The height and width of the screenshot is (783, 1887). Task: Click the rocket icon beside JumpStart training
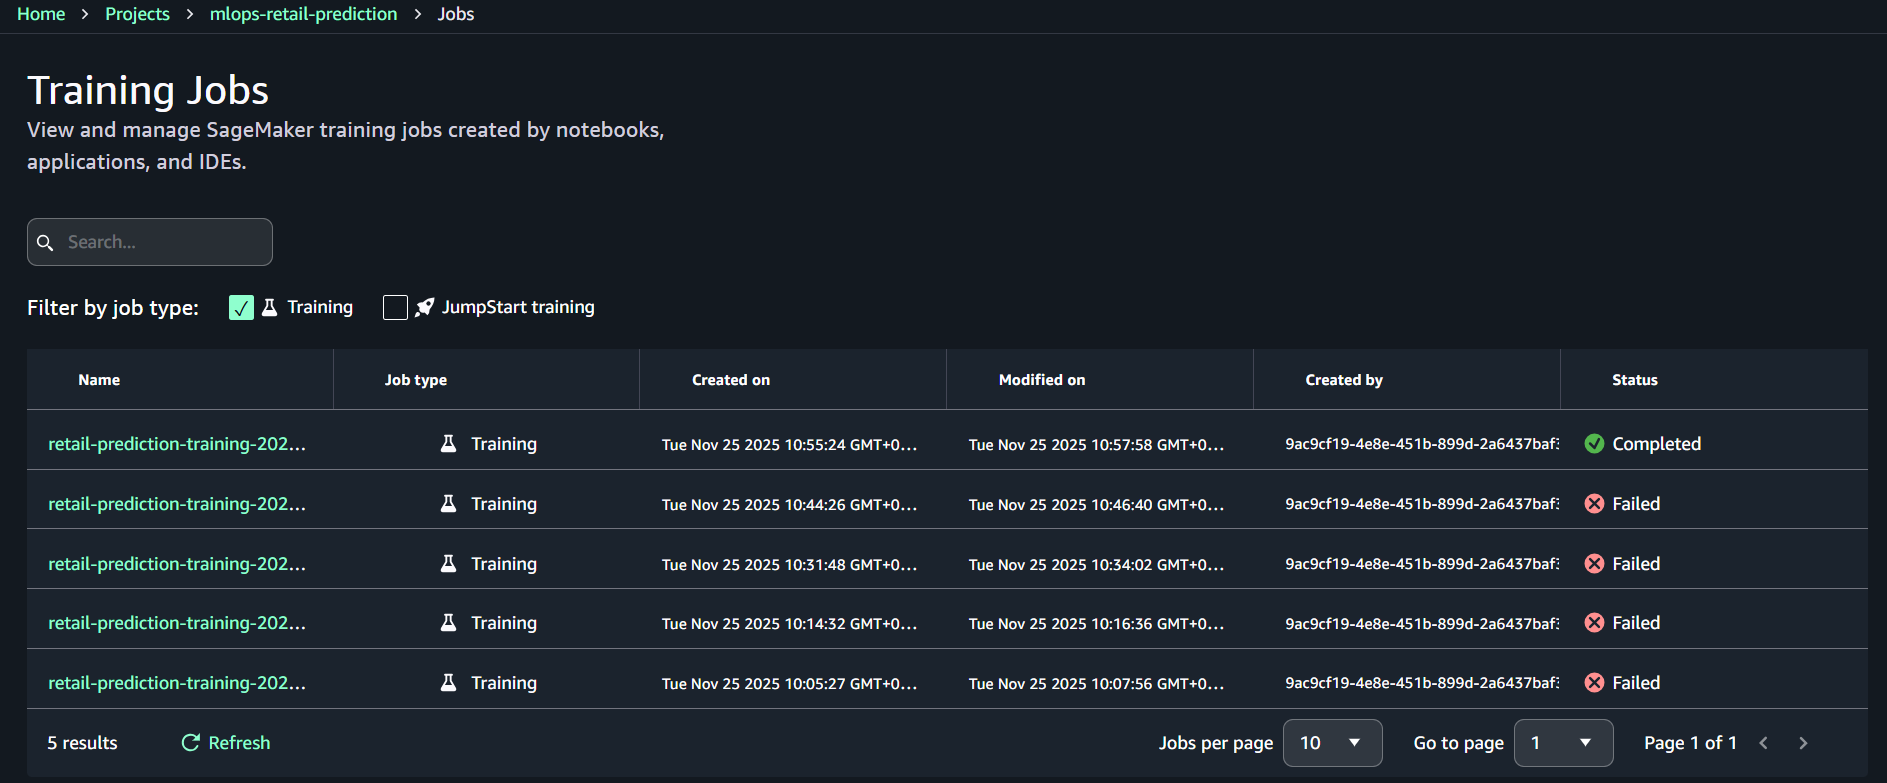pyautogui.click(x=424, y=307)
